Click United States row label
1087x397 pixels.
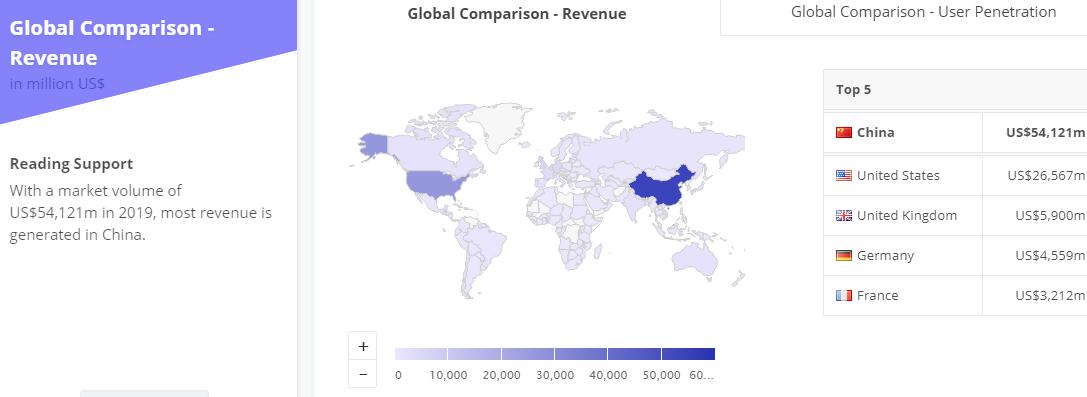(898, 175)
